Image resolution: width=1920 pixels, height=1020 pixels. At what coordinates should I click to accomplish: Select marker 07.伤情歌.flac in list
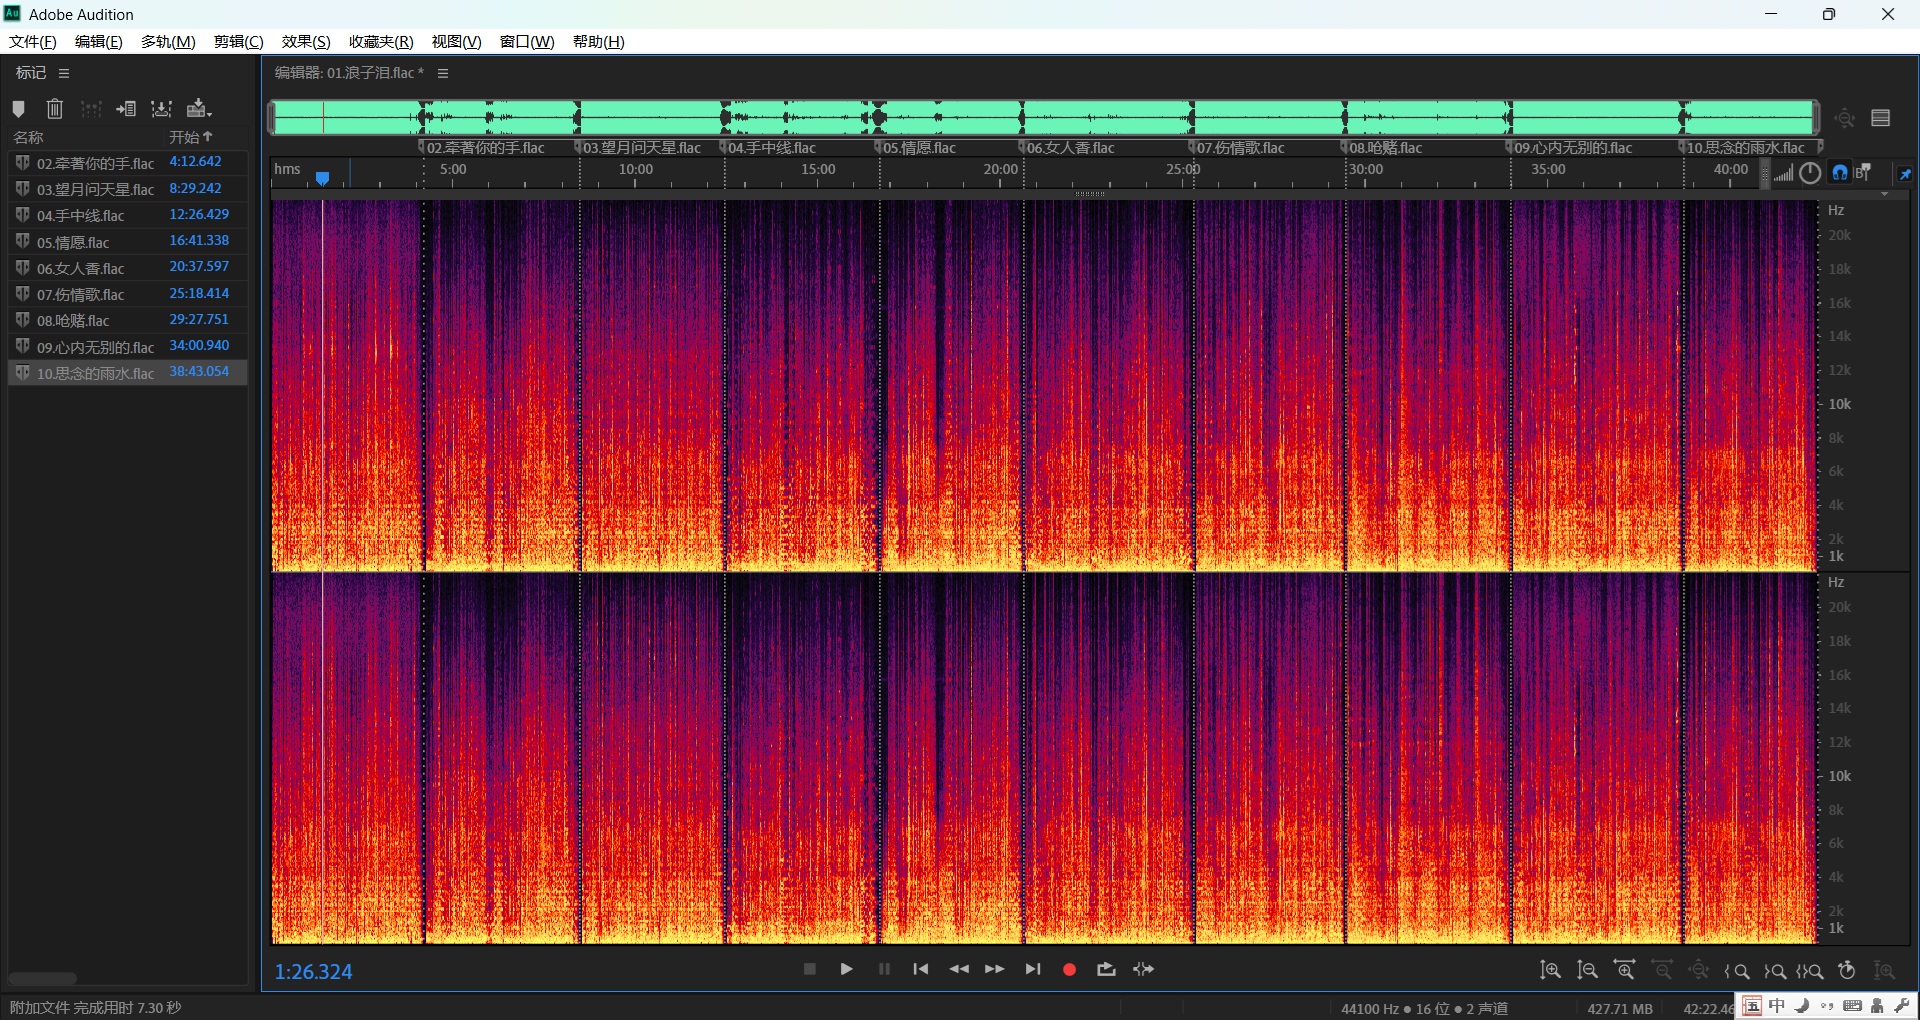tap(81, 294)
